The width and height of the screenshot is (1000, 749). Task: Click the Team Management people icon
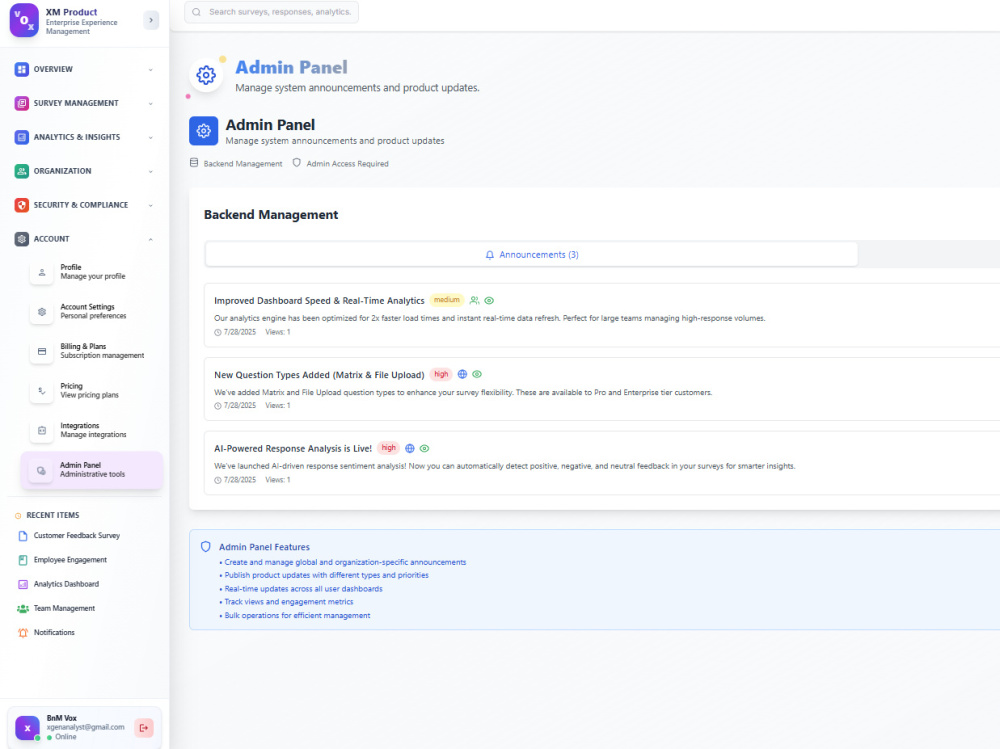pyautogui.click(x=23, y=609)
